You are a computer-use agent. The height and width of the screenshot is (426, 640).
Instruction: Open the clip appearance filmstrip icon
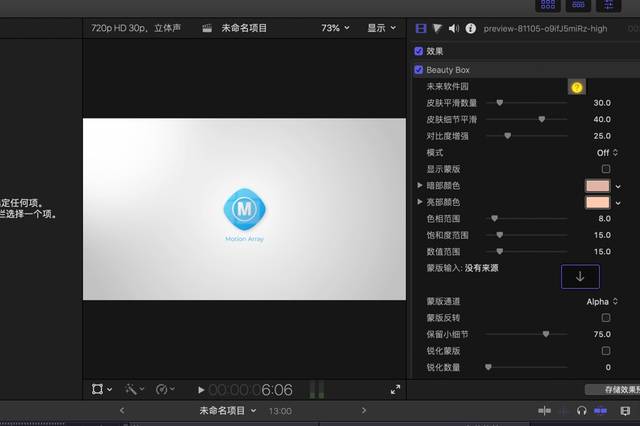625,410
